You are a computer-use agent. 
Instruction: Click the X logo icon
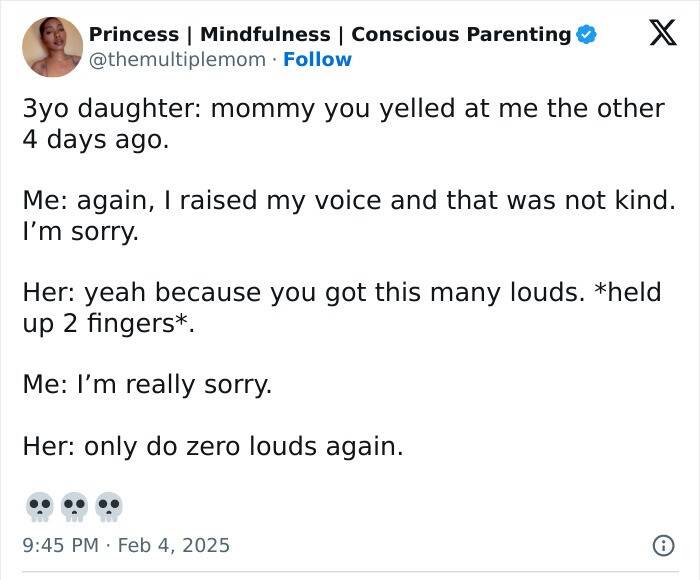(x=656, y=36)
